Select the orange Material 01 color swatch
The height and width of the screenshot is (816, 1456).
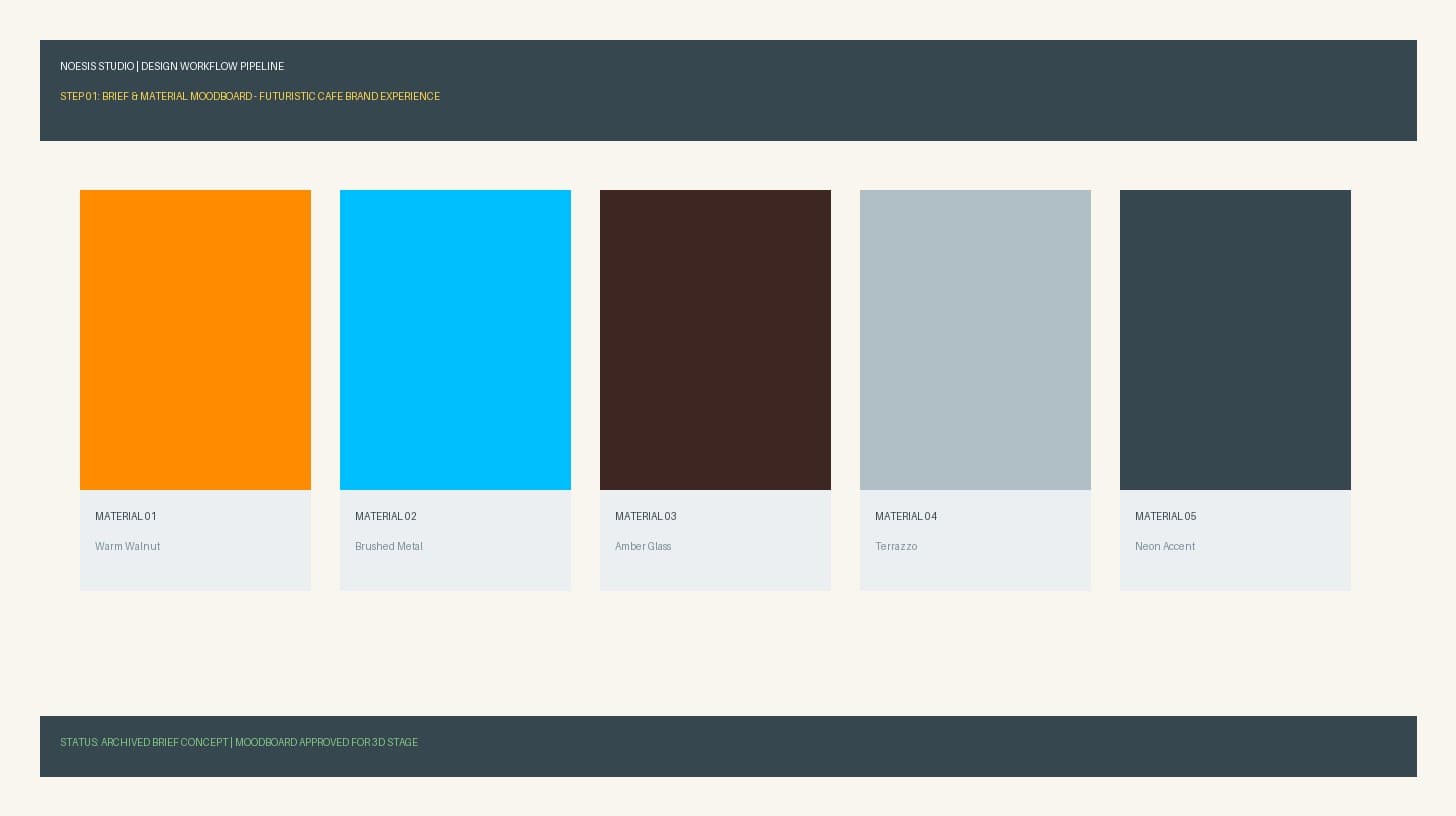(x=195, y=340)
